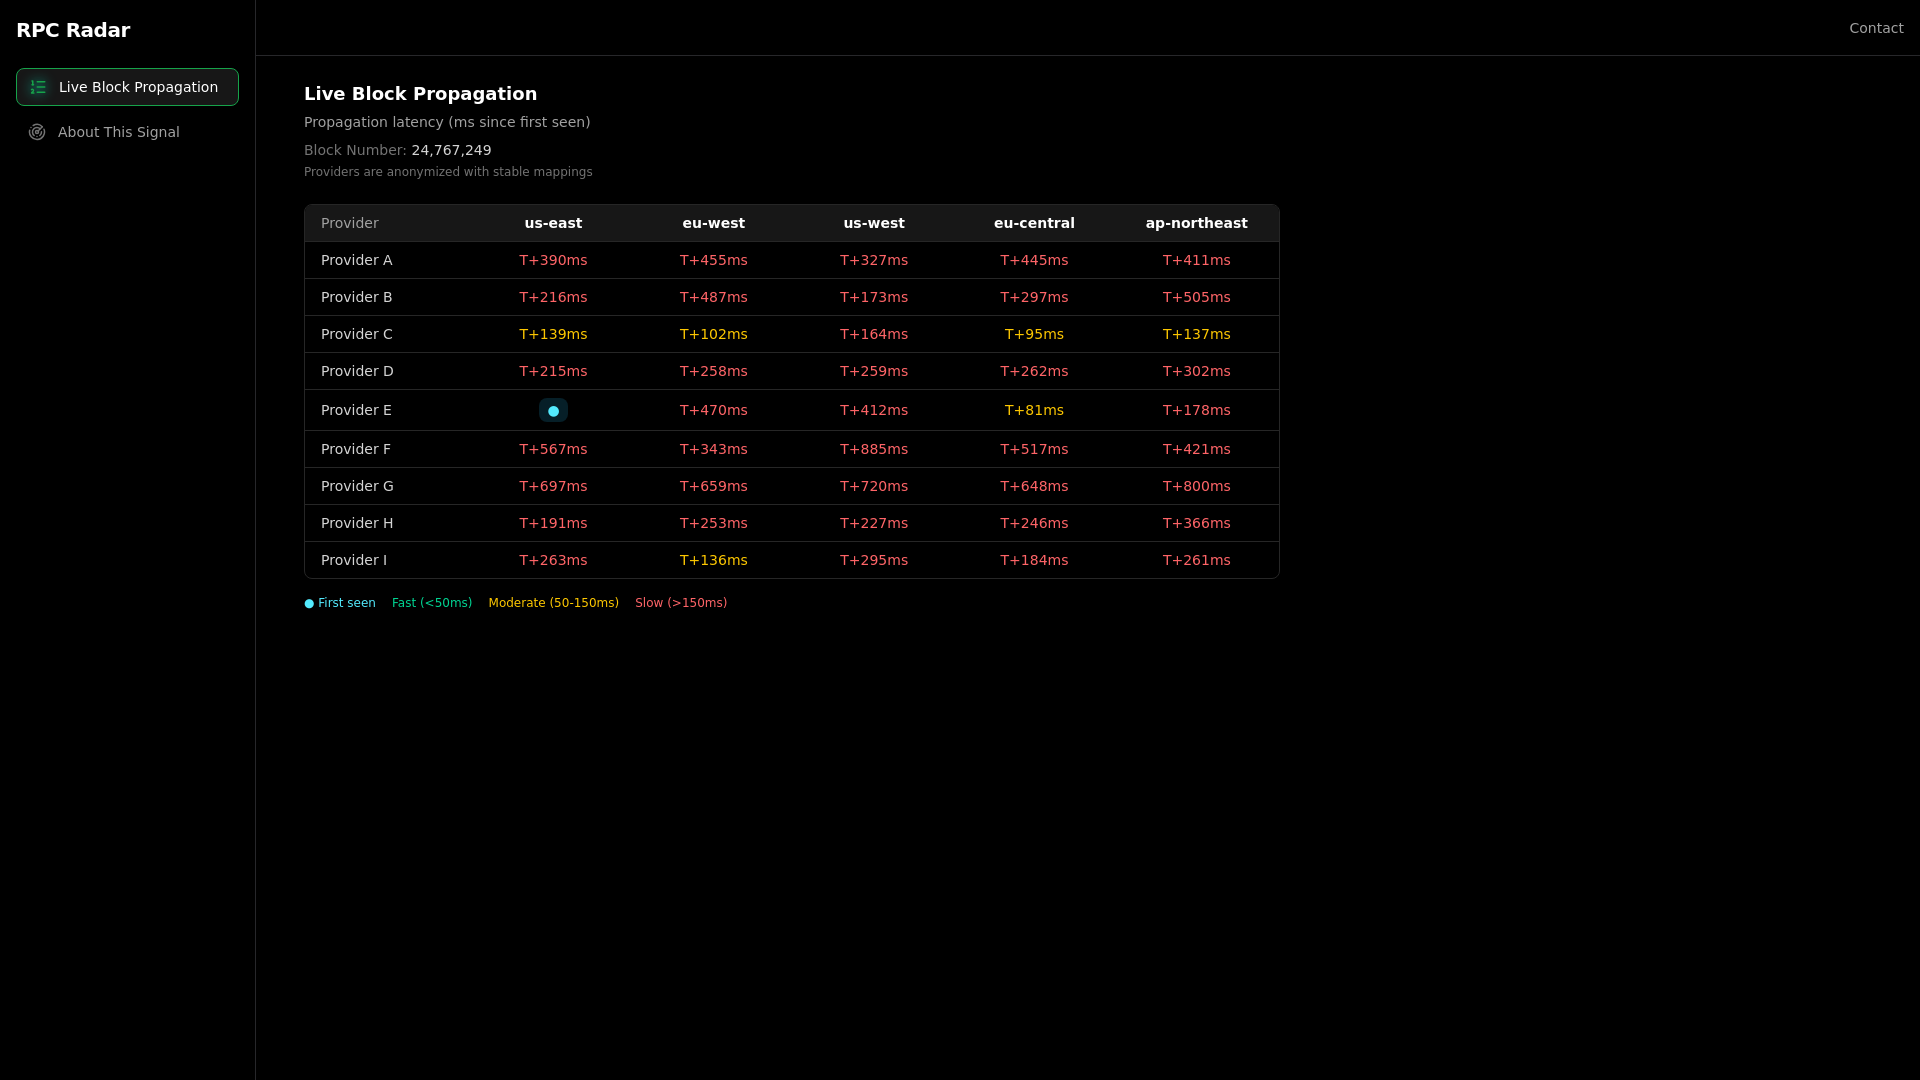Click Provider F's T+885ms us-west cell
Viewport: 1920px width, 1080px height.
pyautogui.click(x=874, y=449)
